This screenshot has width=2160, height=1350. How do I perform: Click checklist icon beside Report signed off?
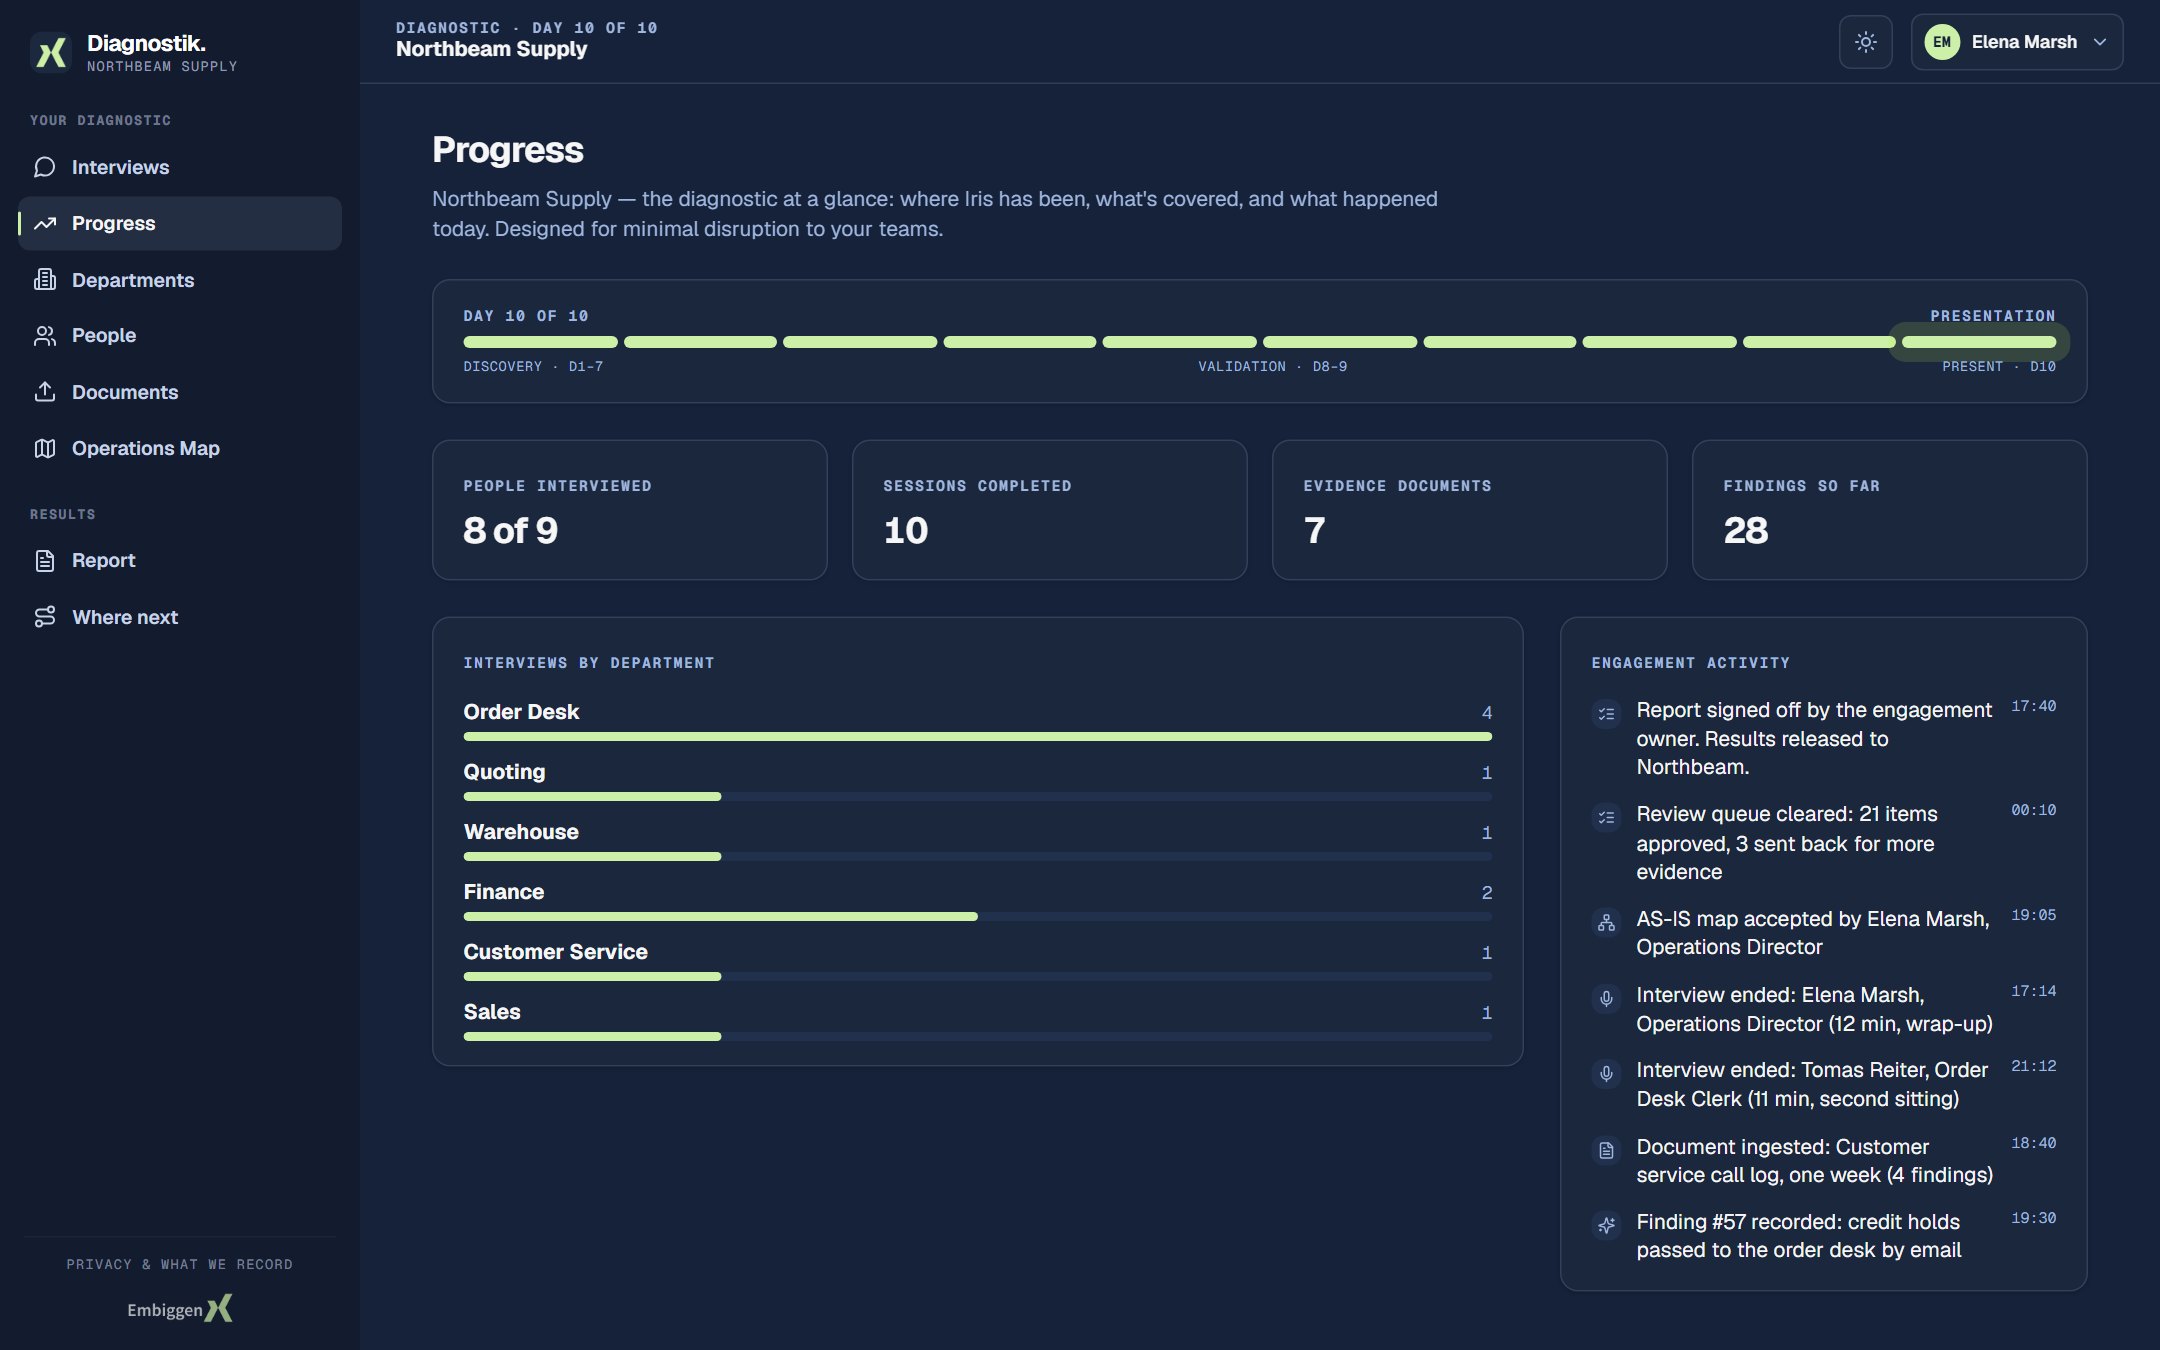[x=1606, y=714]
